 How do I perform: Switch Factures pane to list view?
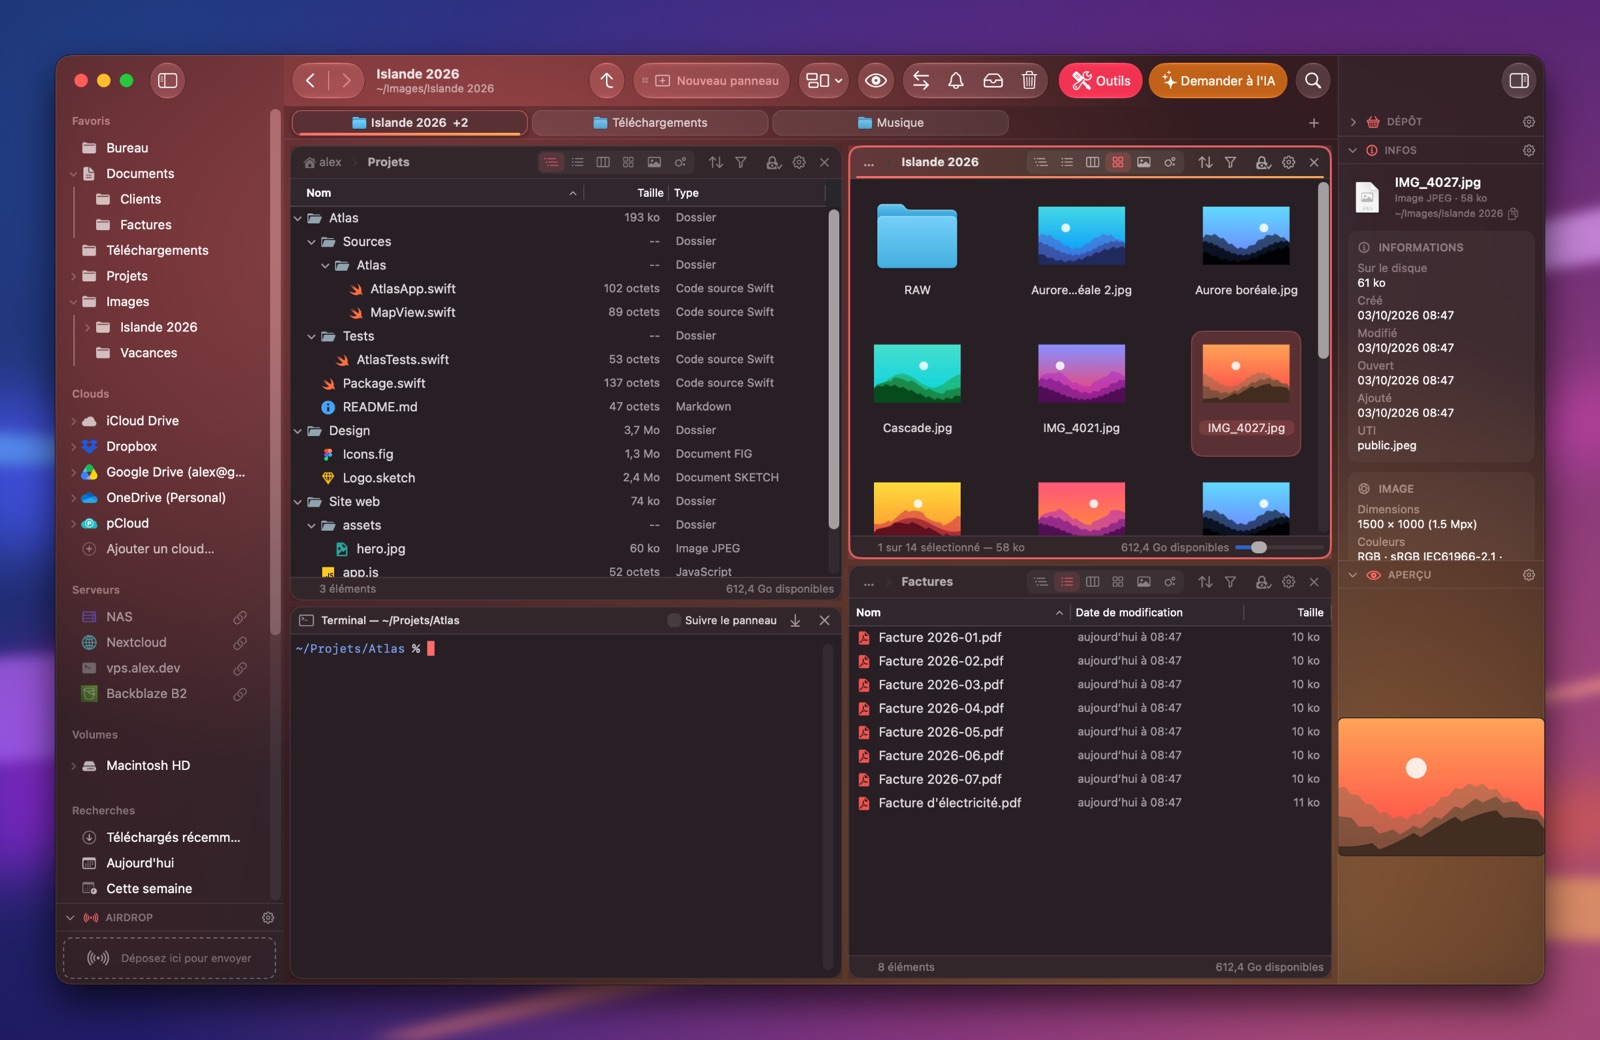[1067, 581]
